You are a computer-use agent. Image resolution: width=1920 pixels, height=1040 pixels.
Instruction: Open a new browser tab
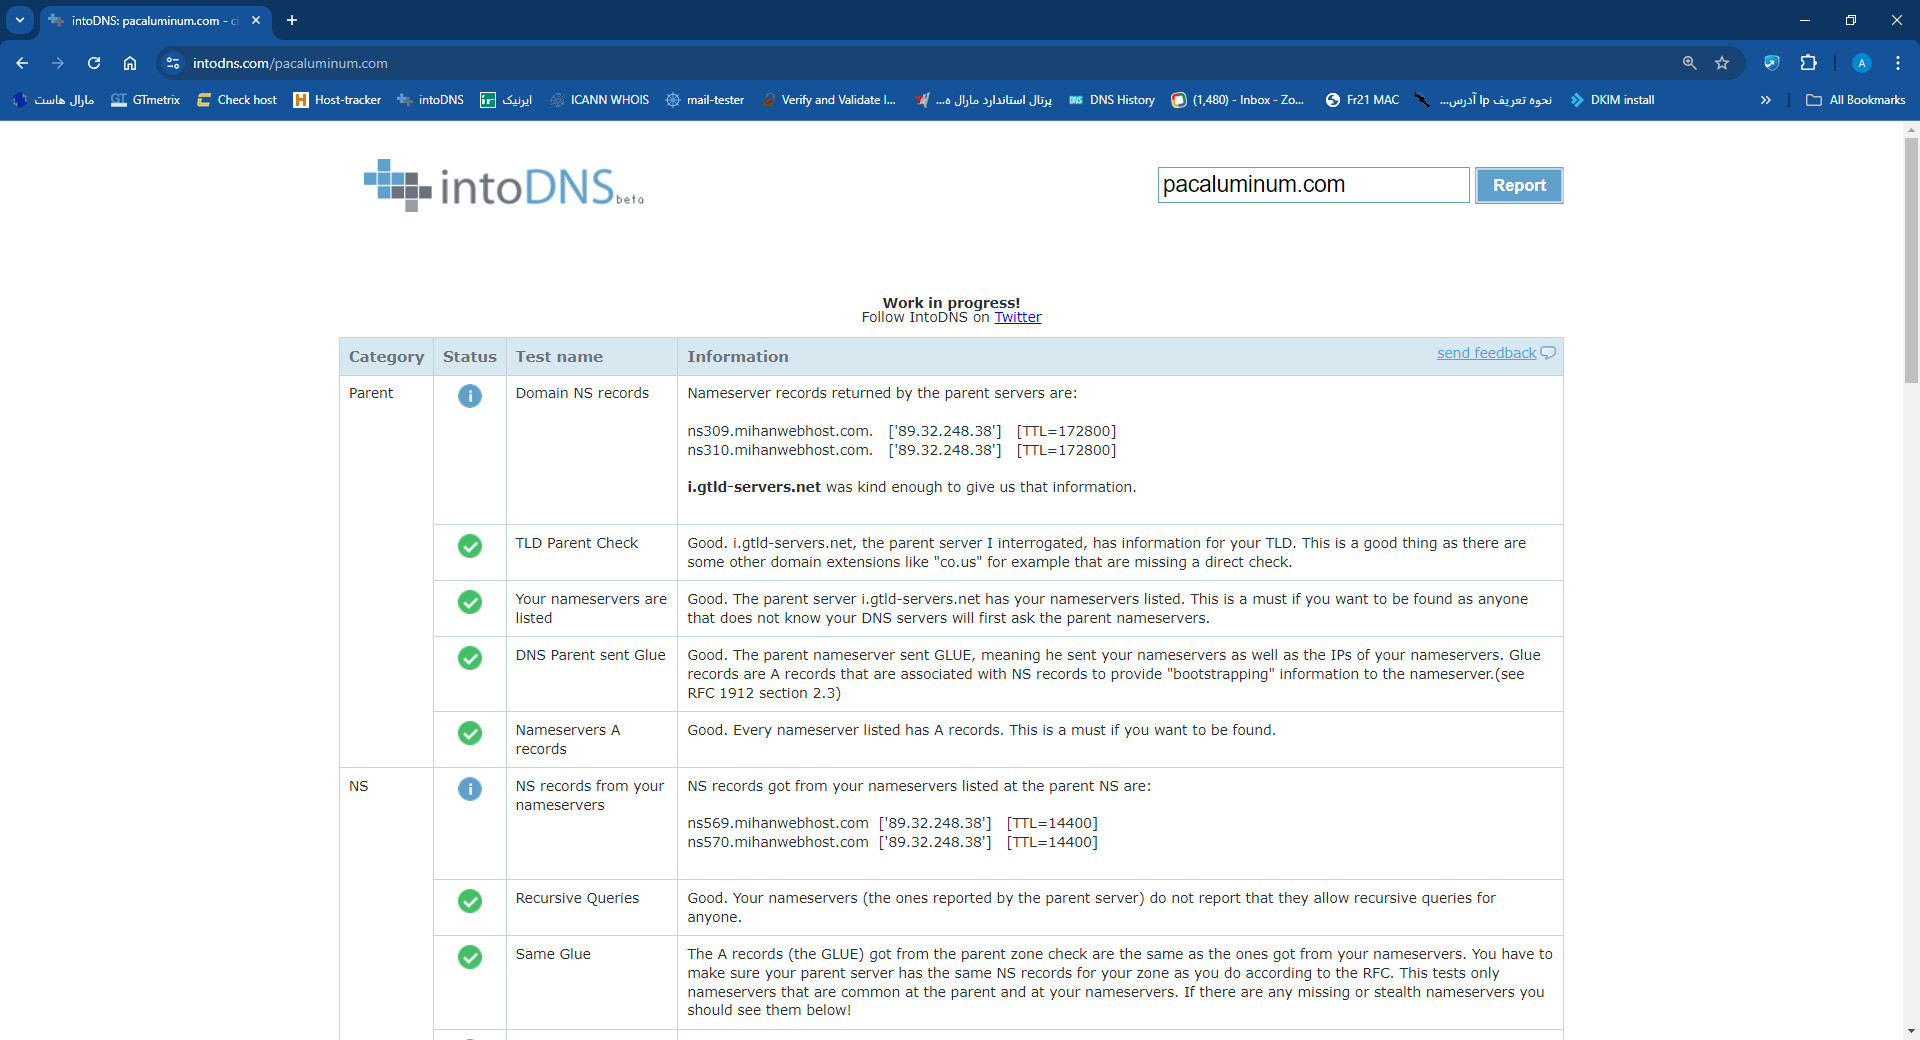(292, 20)
